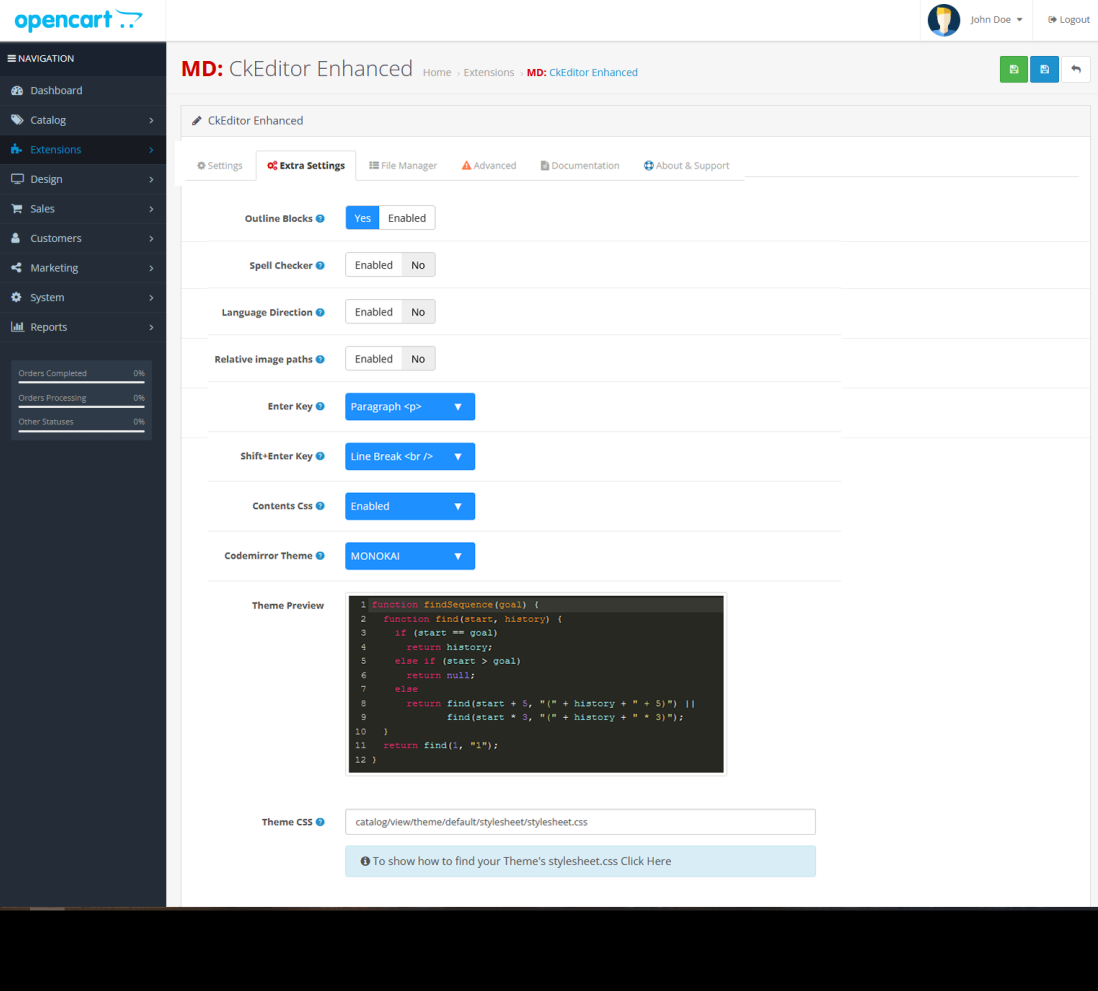The width and height of the screenshot is (1098, 991).
Task: Set Relative image paths to No
Action: (x=418, y=359)
